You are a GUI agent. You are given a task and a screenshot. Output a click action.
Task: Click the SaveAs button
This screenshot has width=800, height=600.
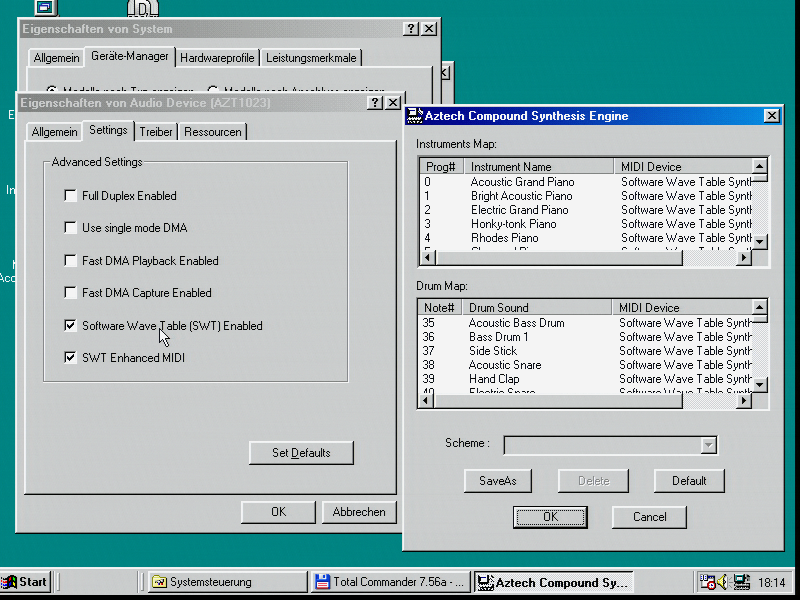(x=497, y=481)
